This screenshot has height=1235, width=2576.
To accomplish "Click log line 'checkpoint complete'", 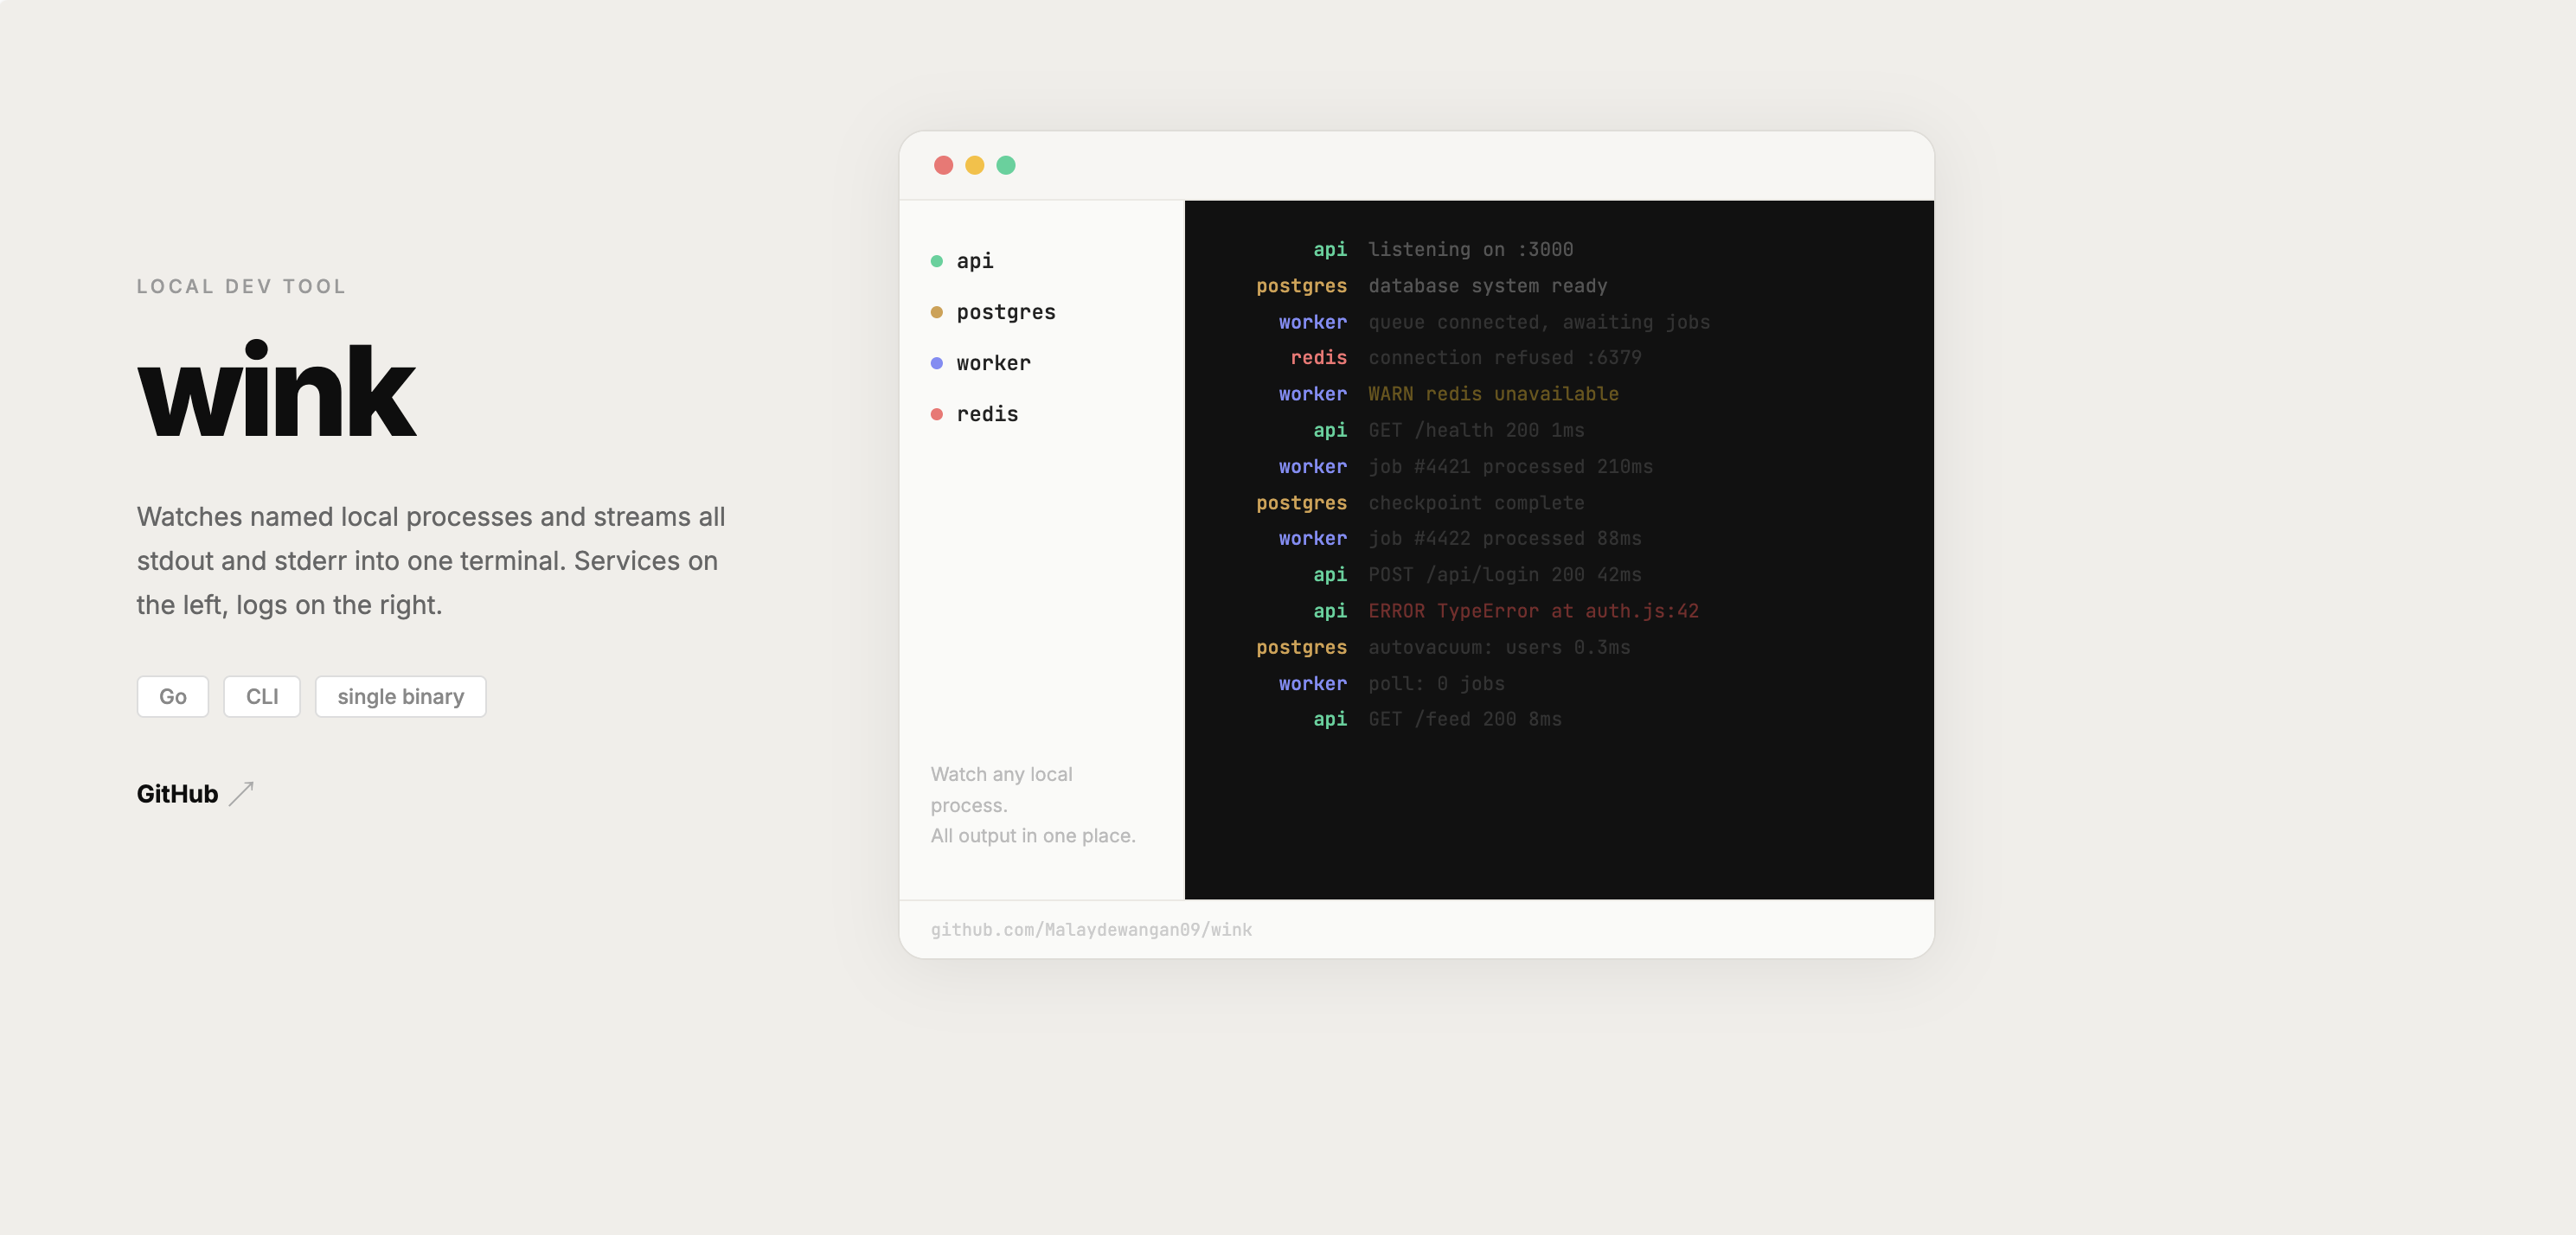I will tap(1476, 503).
